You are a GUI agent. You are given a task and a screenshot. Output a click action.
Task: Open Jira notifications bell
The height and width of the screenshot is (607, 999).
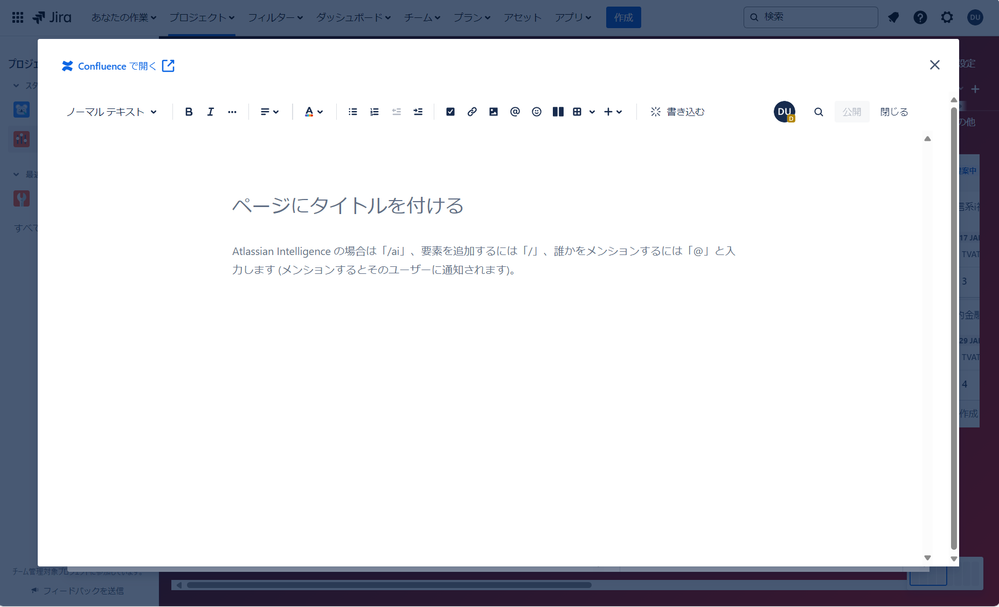pyautogui.click(x=893, y=17)
